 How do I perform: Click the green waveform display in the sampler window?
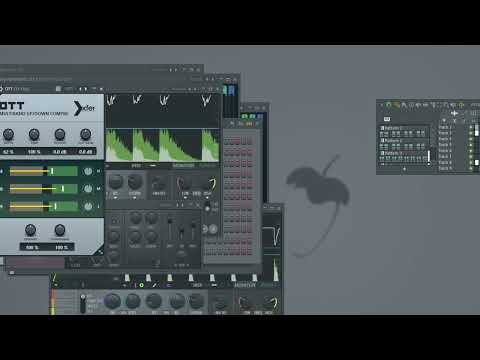pyautogui.click(x=163, y=145)
